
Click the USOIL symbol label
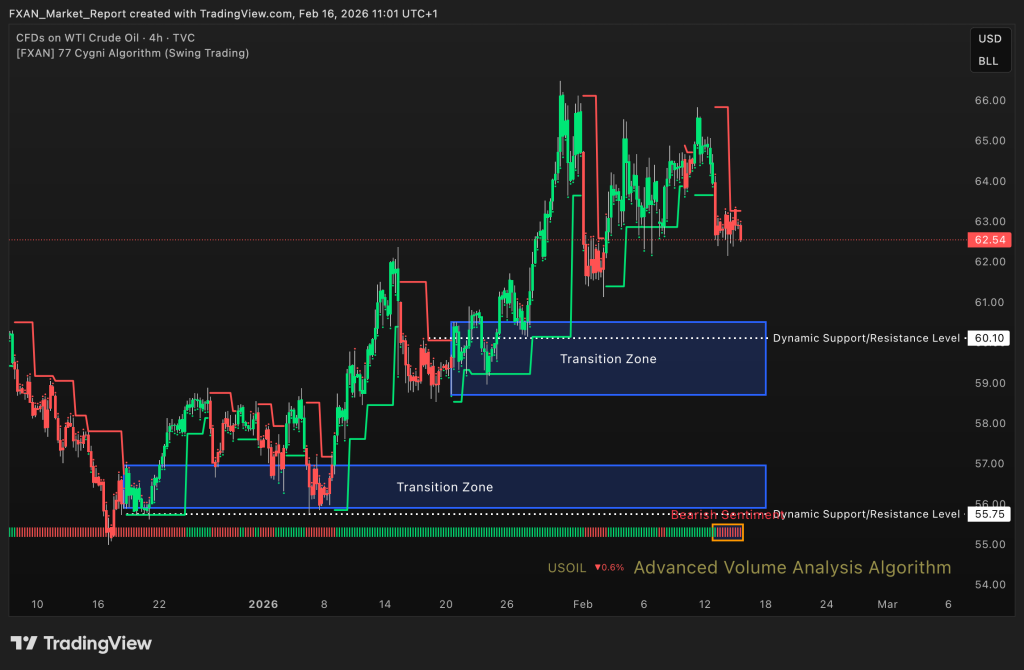click(567, 568)
